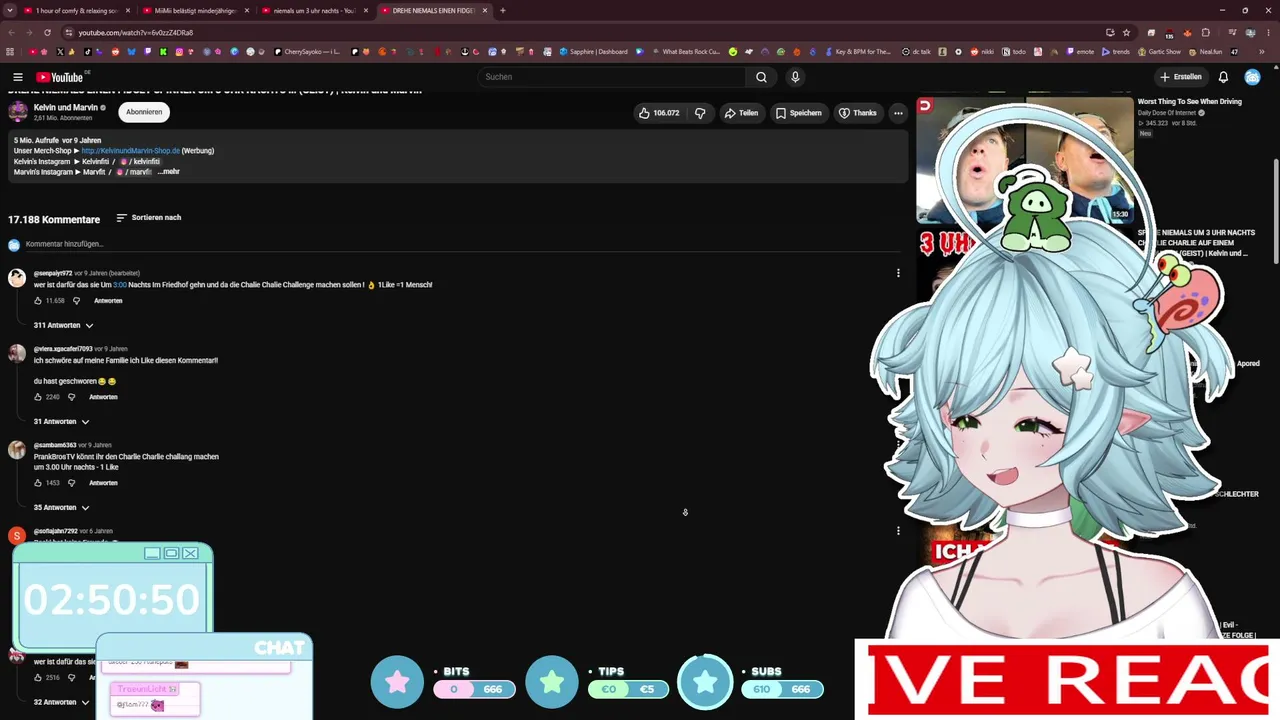
Task: Like the video with 106.072 likes
Action: pos(659,113)
